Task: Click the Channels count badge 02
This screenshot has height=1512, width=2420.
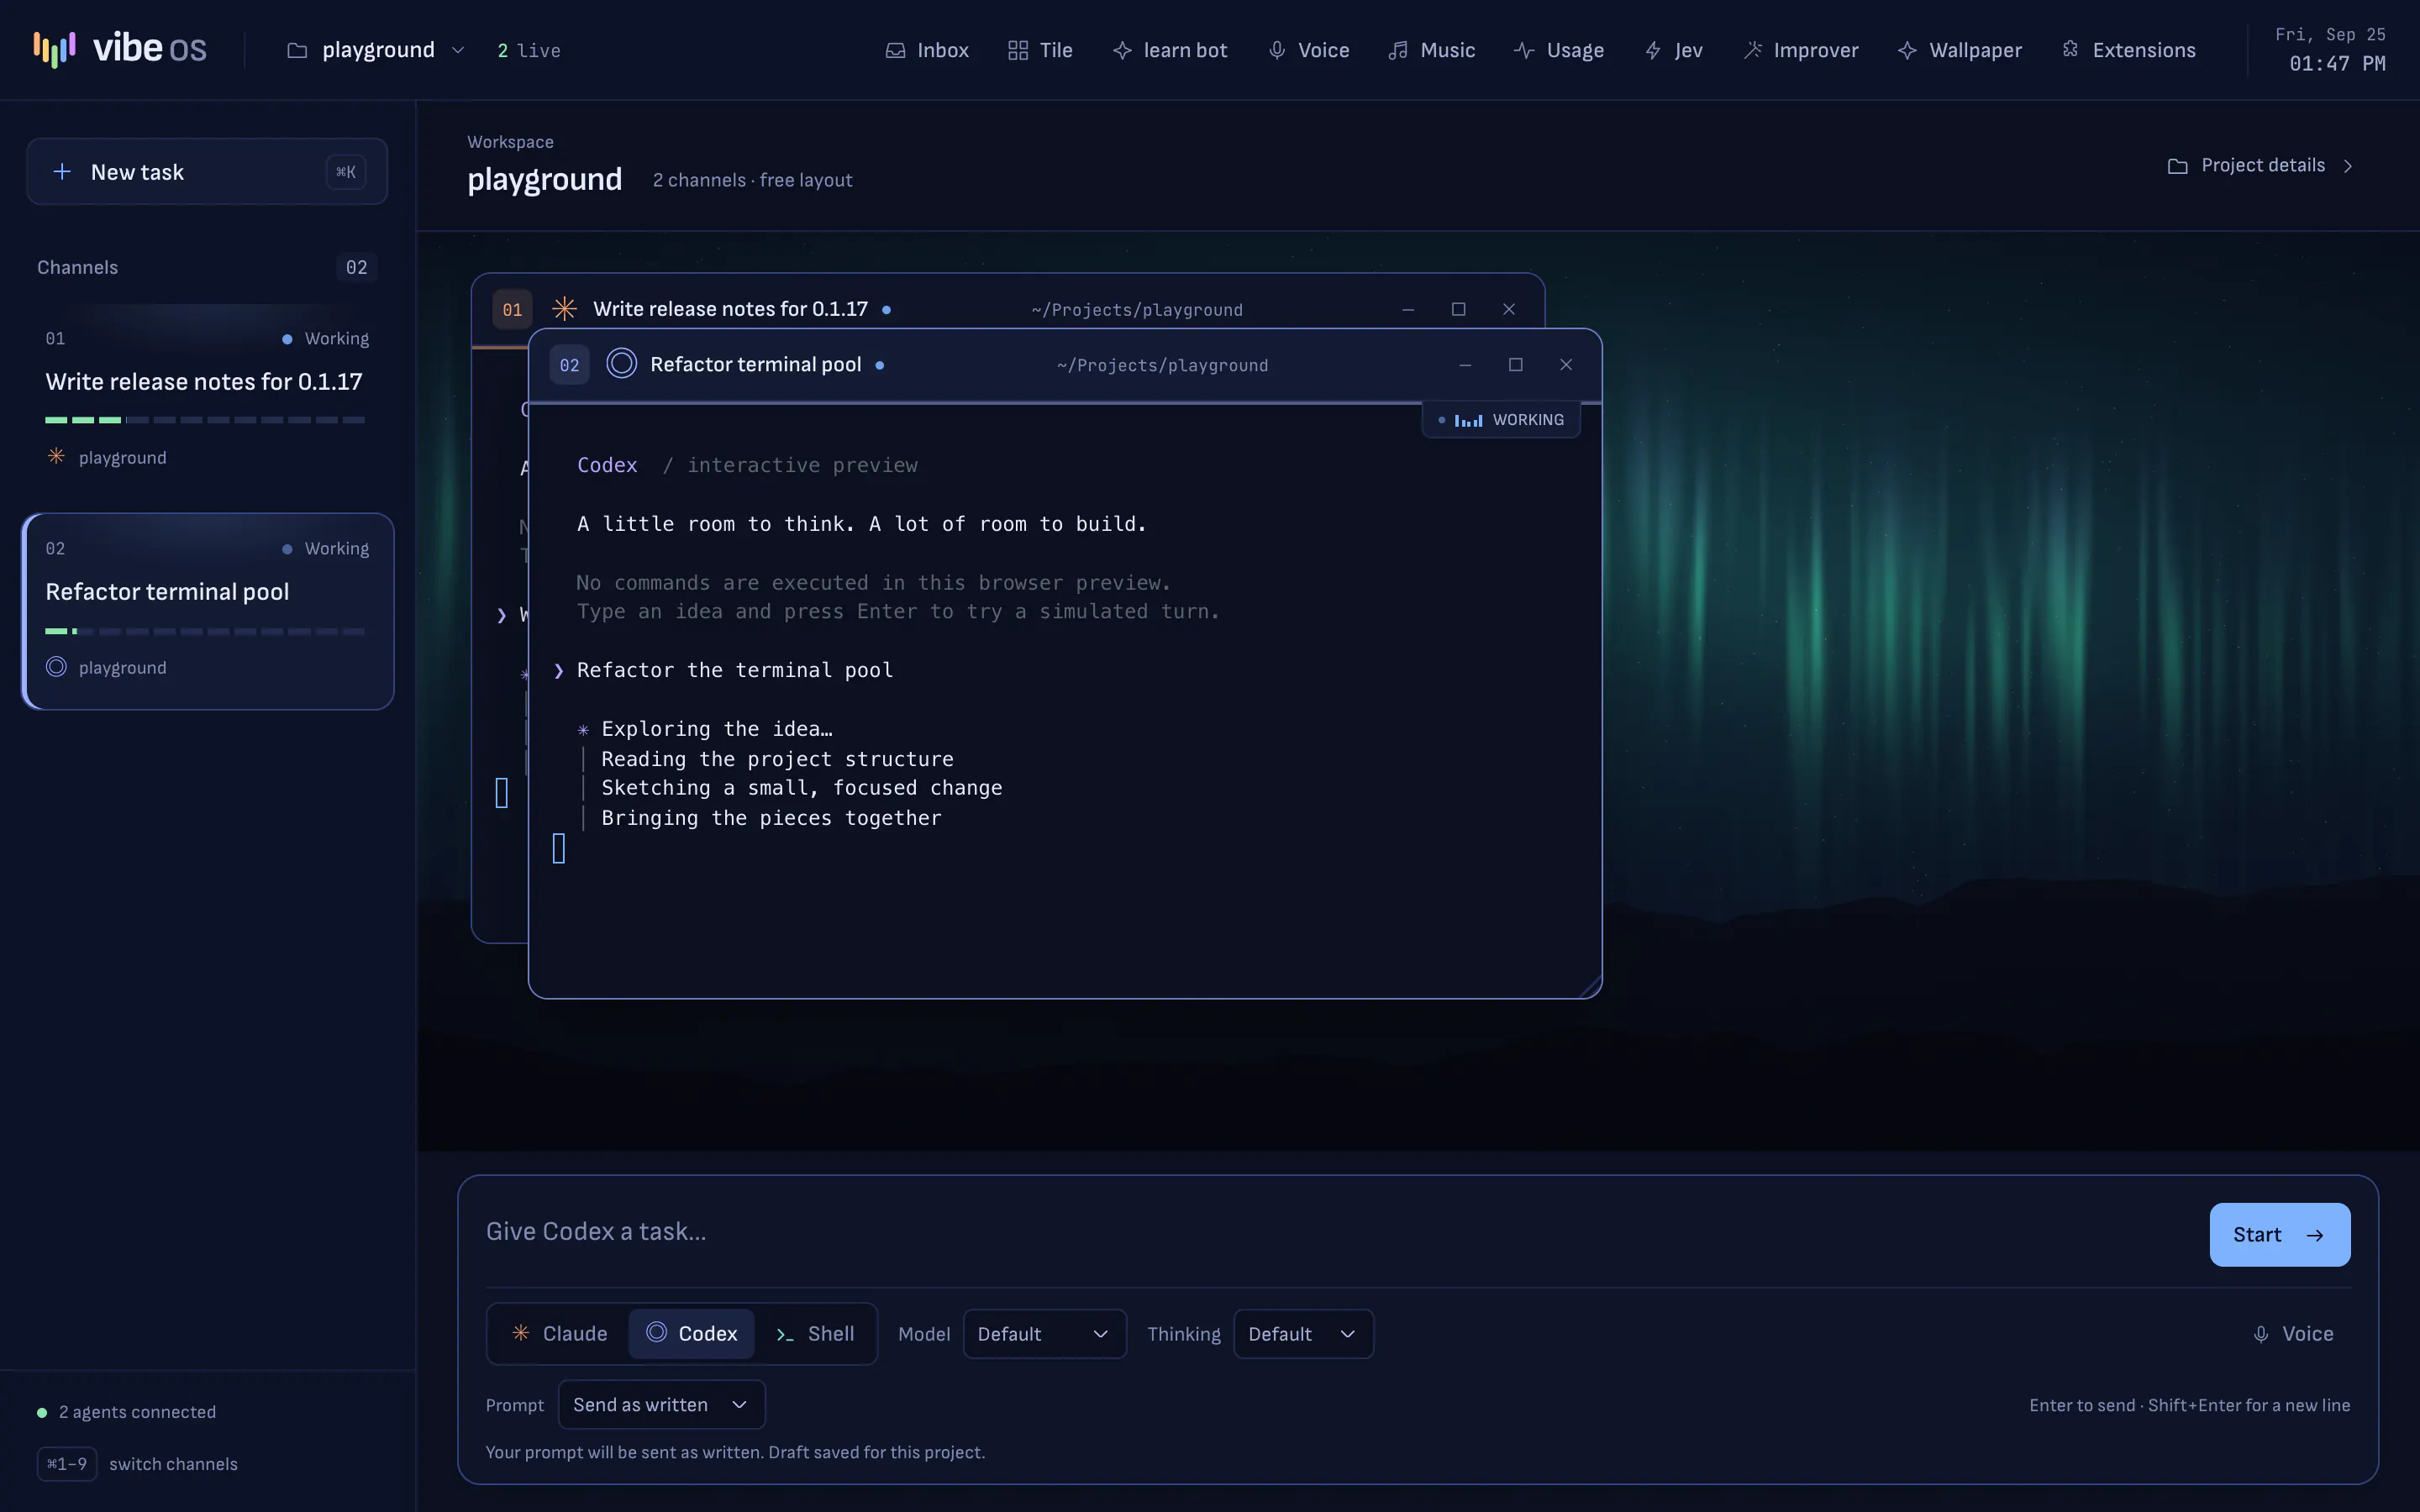Action: click(x=357, y=267)
